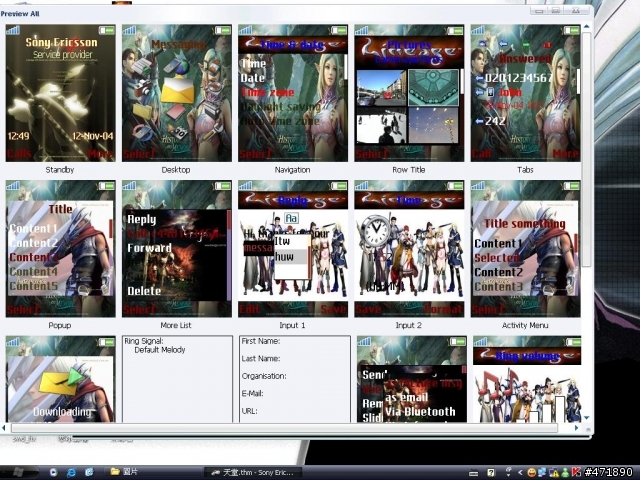Image resolution: width=640 pixels, height=480 pixels.
Task: Open the Standby preview thumbnail
Action: [60, 93]
